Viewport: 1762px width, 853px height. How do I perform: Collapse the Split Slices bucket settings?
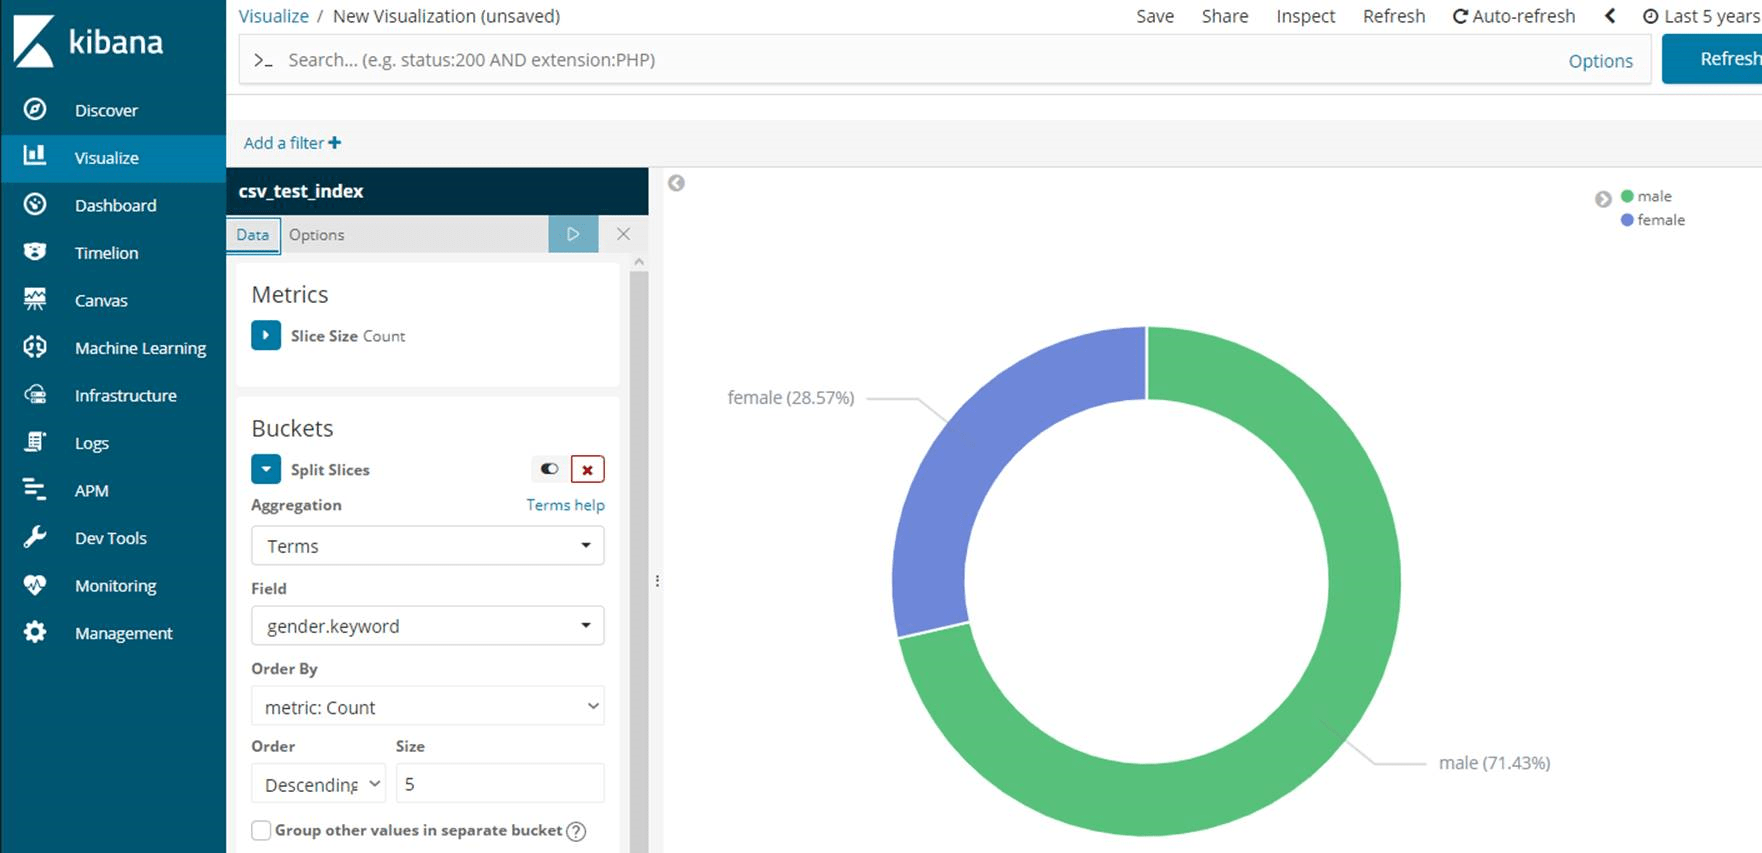(266, 469)
